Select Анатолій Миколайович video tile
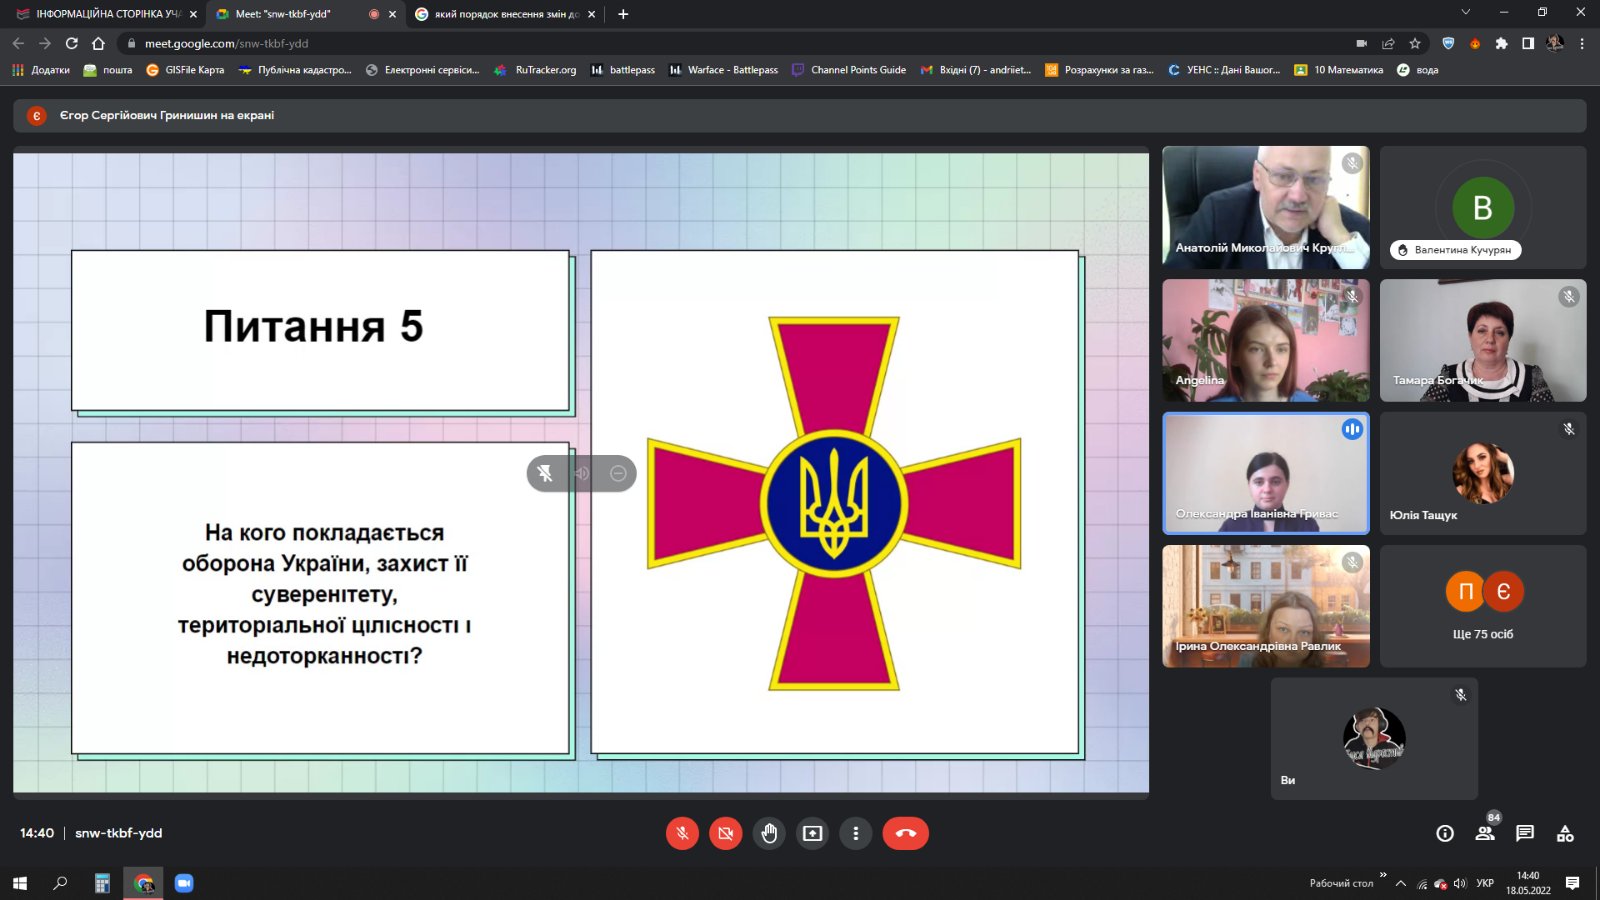Viewport: 1600px width, 900px height. [x=1266, y=207]
